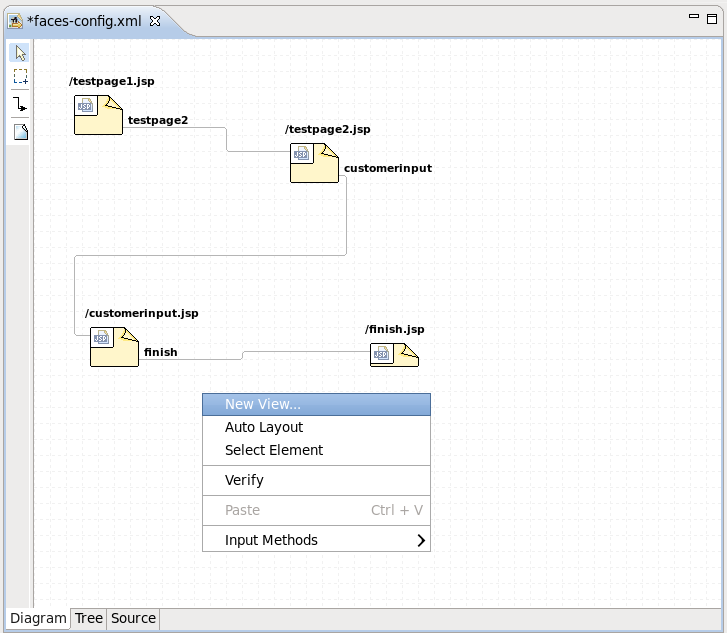The width and height of the screenshot is (727, 633).
Task: Choose New View... from context menu
Action: 262,404
